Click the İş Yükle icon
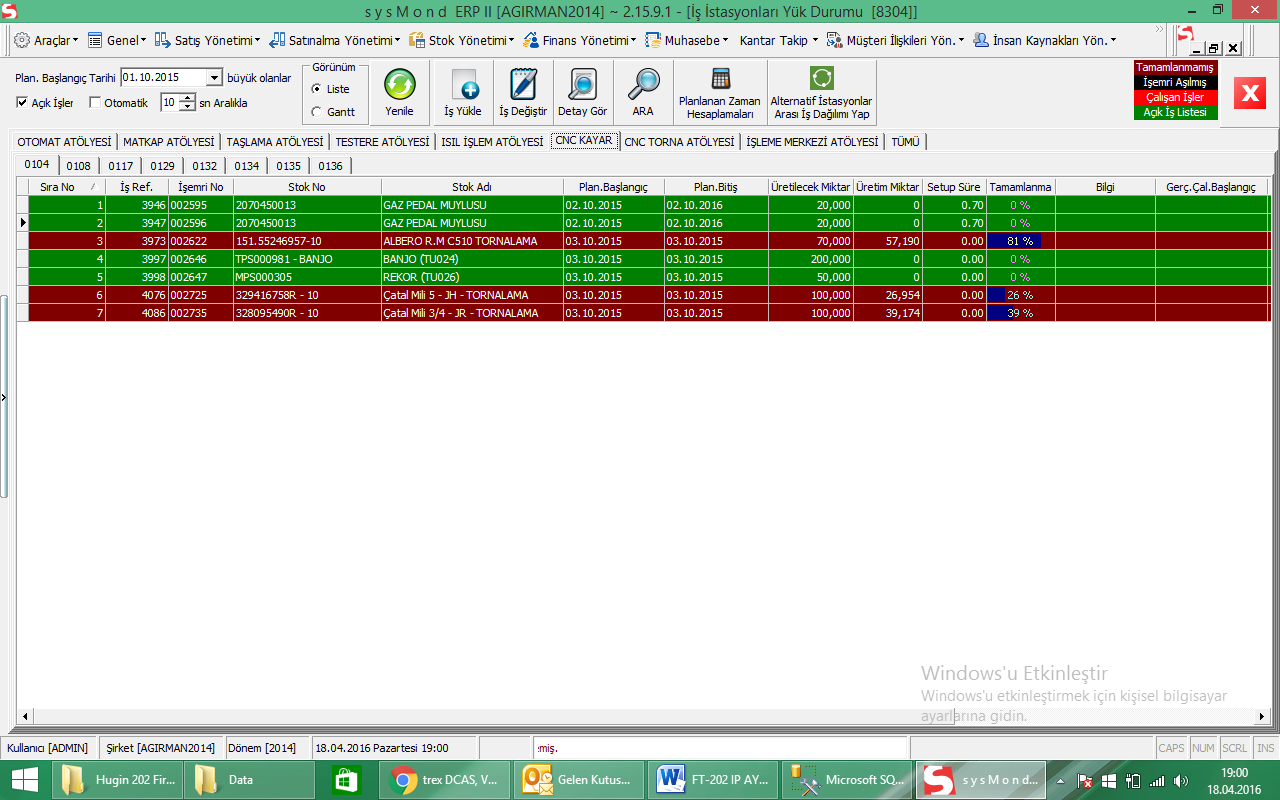 coord(463,85)
